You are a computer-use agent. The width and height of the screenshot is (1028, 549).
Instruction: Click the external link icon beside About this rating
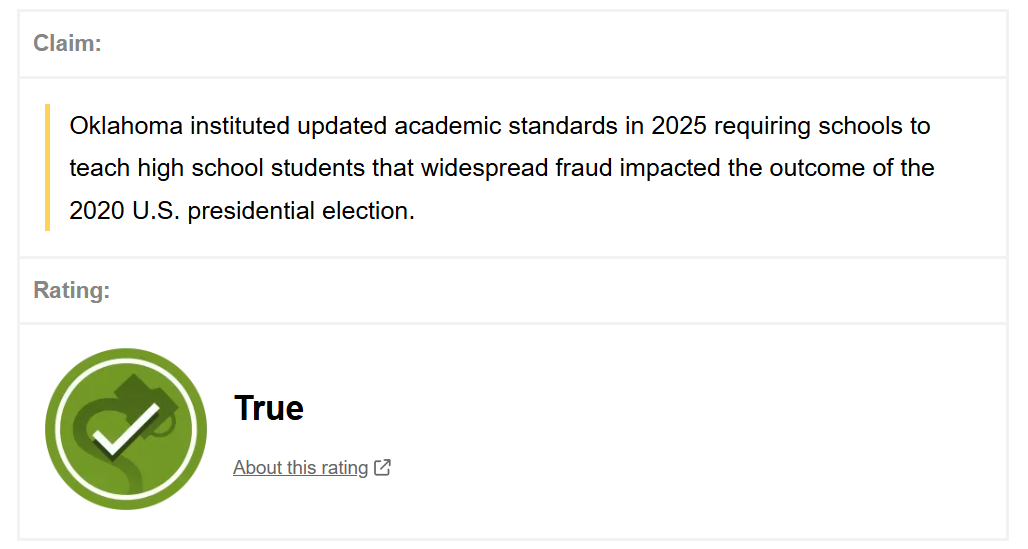(x=382, y=467)
